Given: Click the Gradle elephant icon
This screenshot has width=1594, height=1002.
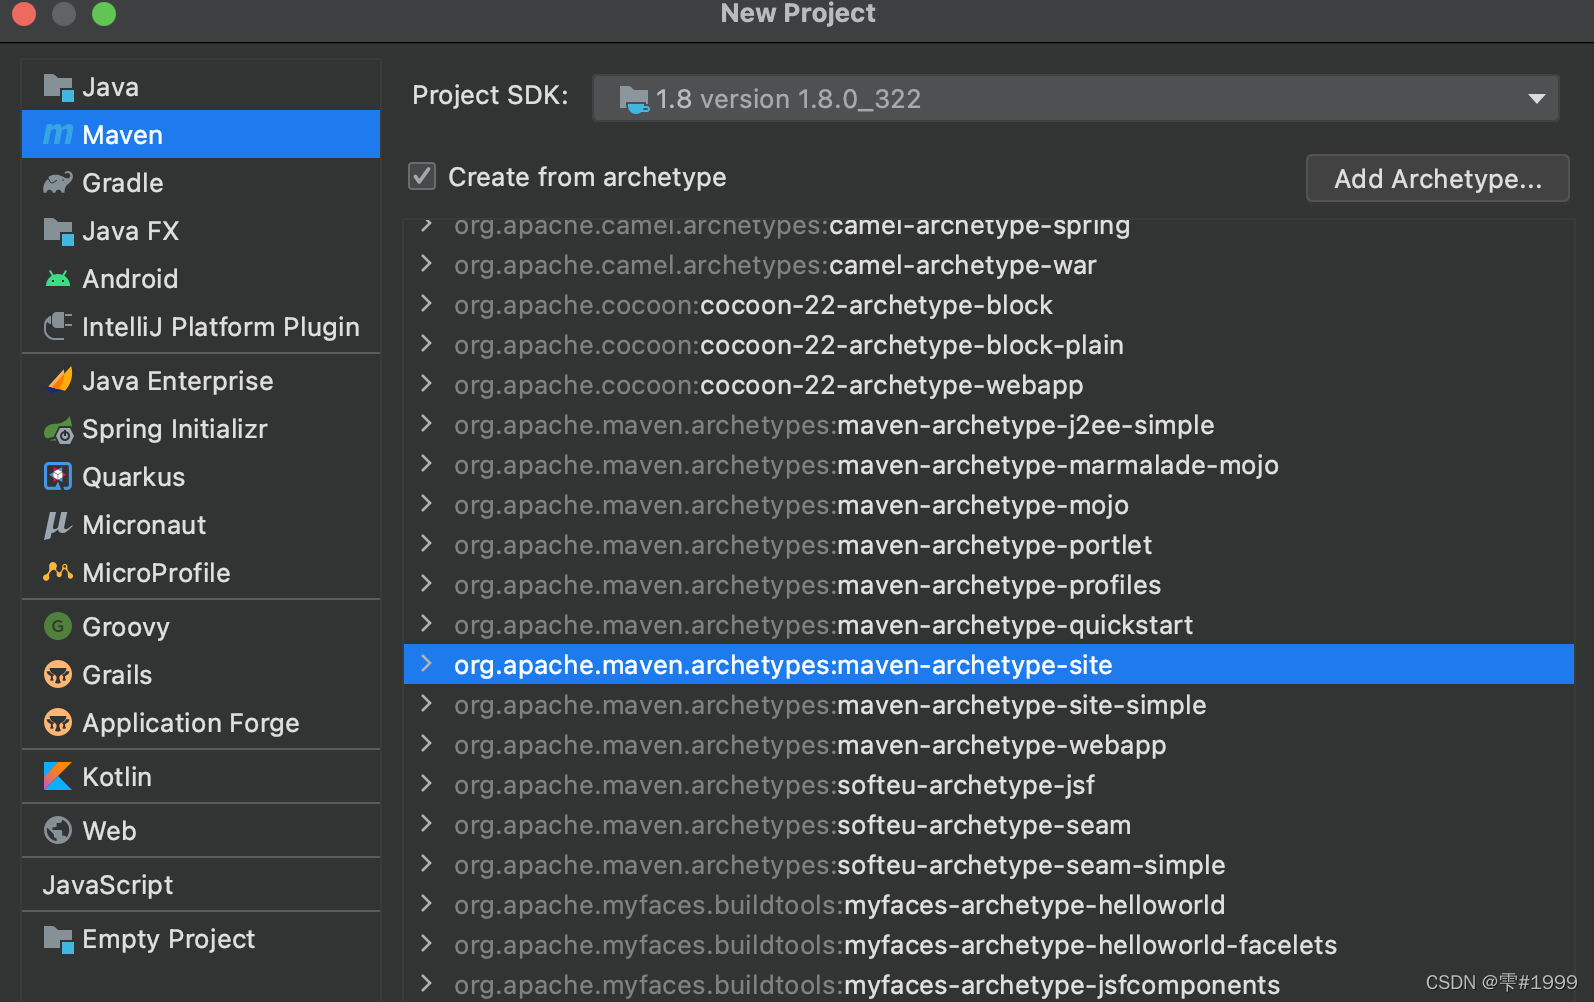Looking at the screenshot, I should [x=58, y=183].
